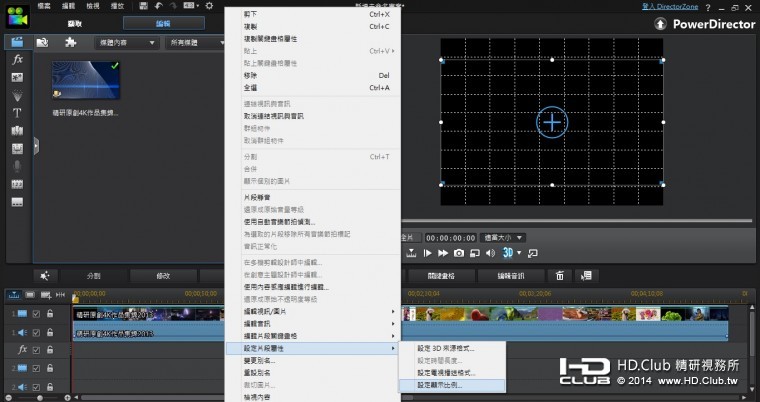Open the 媒體內容 media content dropdown

(x=125, y=43)
